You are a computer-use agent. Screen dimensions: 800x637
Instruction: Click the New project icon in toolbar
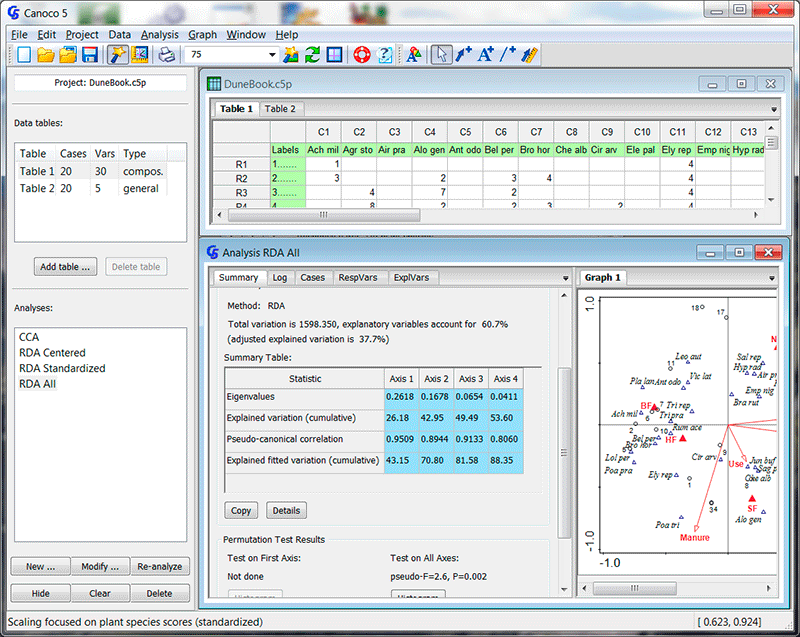pyautogui.click(x=23, y=55)
